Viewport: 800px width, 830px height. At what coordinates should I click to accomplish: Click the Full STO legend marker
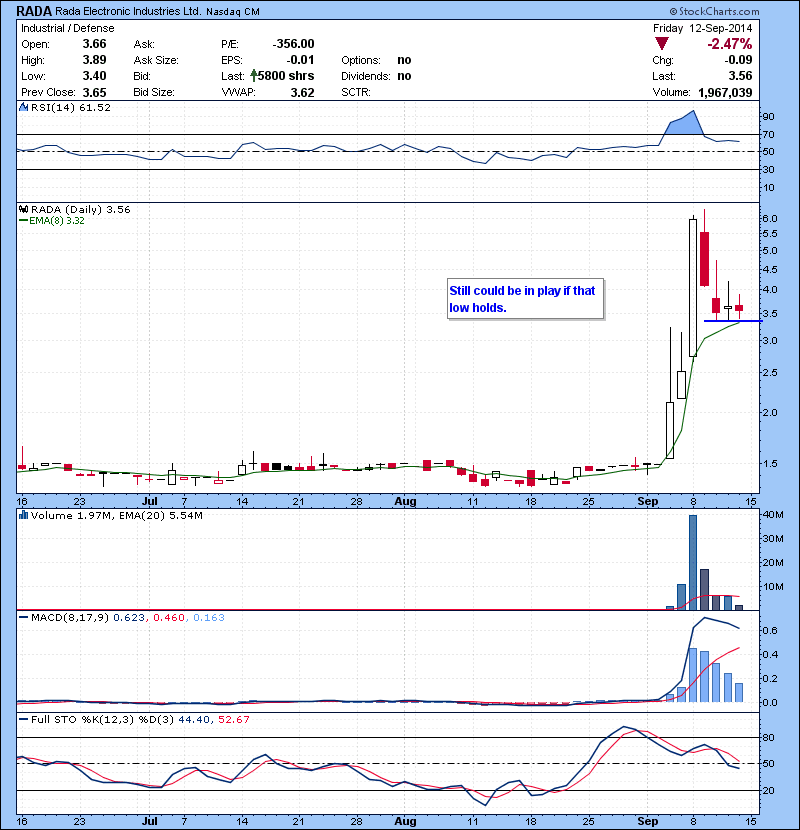(x=23, y=719)
